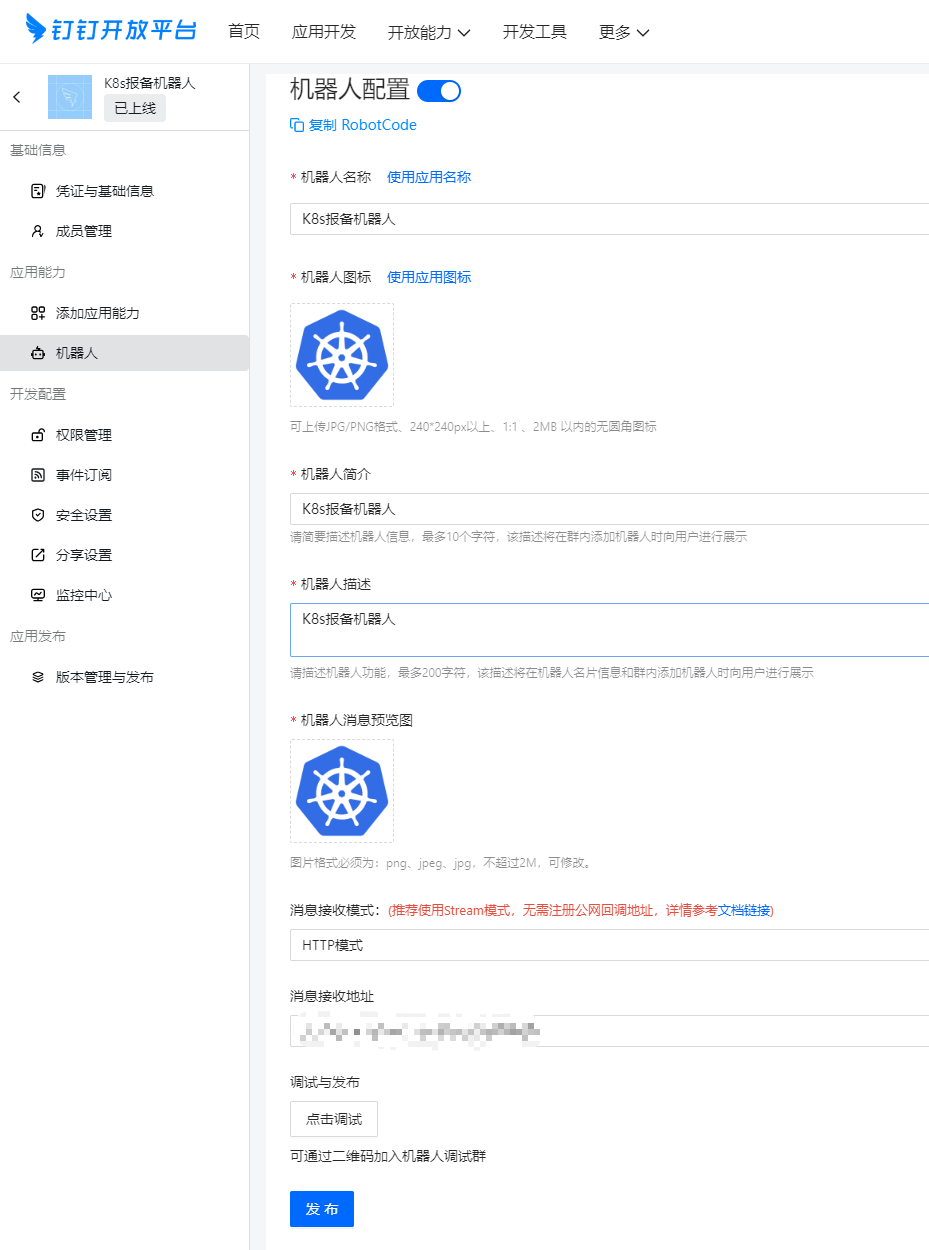
Task: Click the 已上线 status badge
Action: point(135,108)
